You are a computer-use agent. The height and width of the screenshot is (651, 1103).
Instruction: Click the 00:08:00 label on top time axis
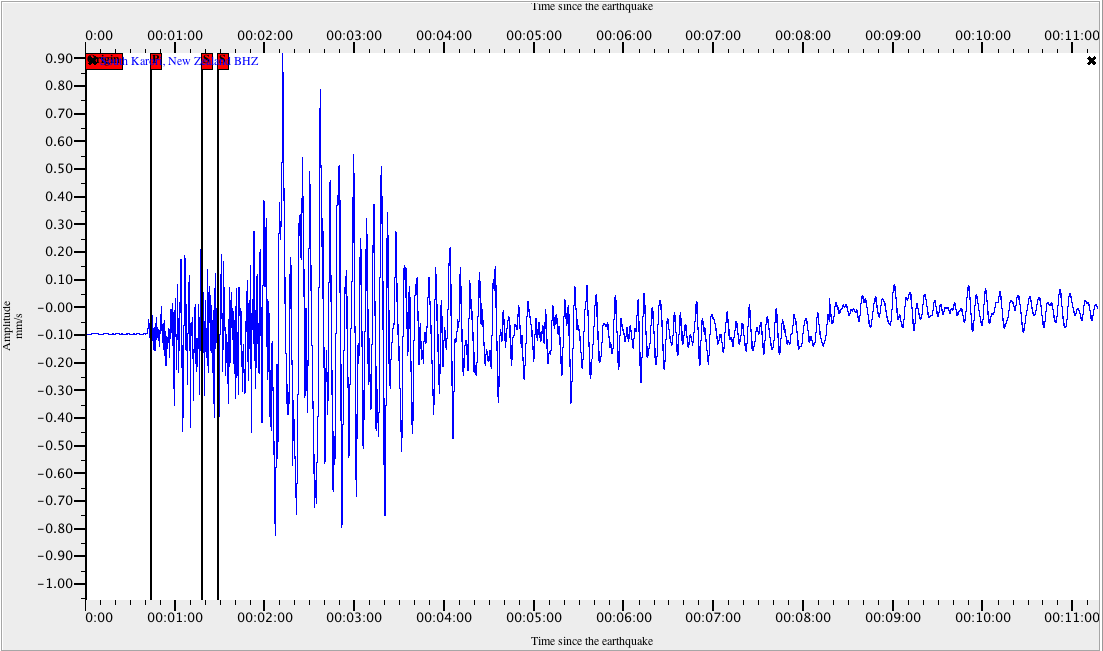coord(802,35)
